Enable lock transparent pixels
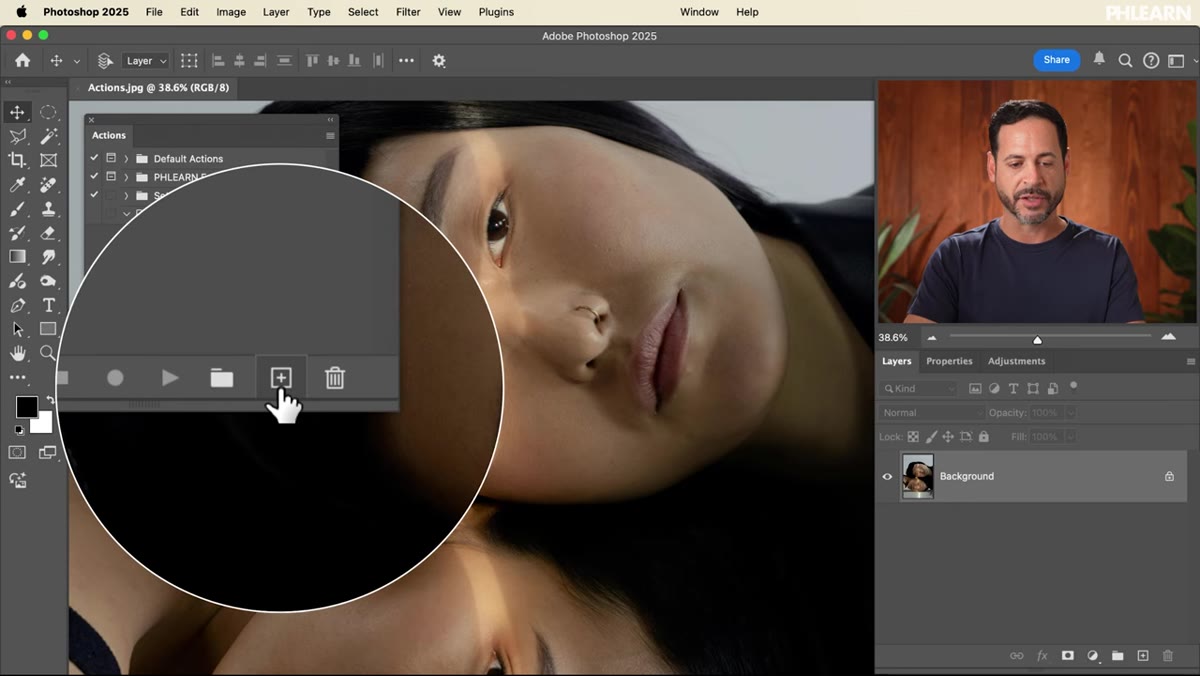 click(x=913, y=437)
